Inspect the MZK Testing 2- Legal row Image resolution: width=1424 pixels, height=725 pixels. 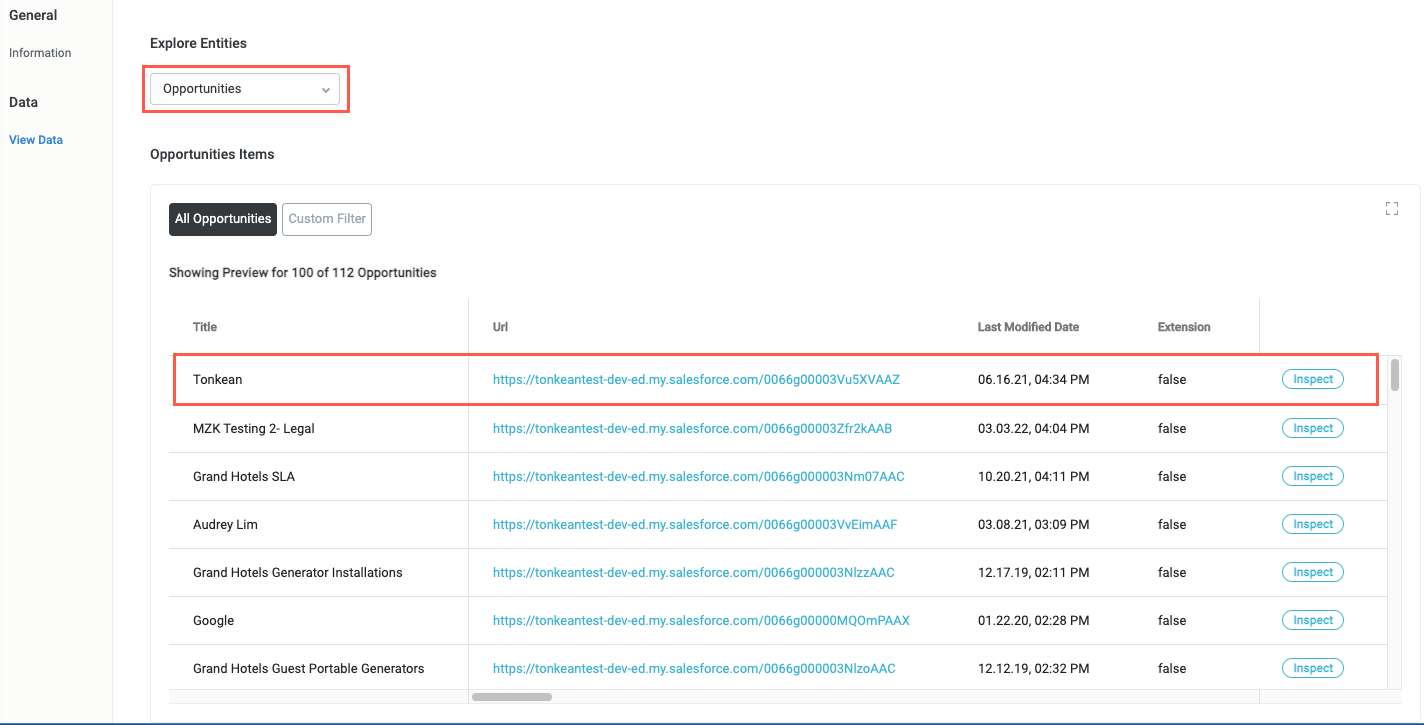pos(1312,428)
